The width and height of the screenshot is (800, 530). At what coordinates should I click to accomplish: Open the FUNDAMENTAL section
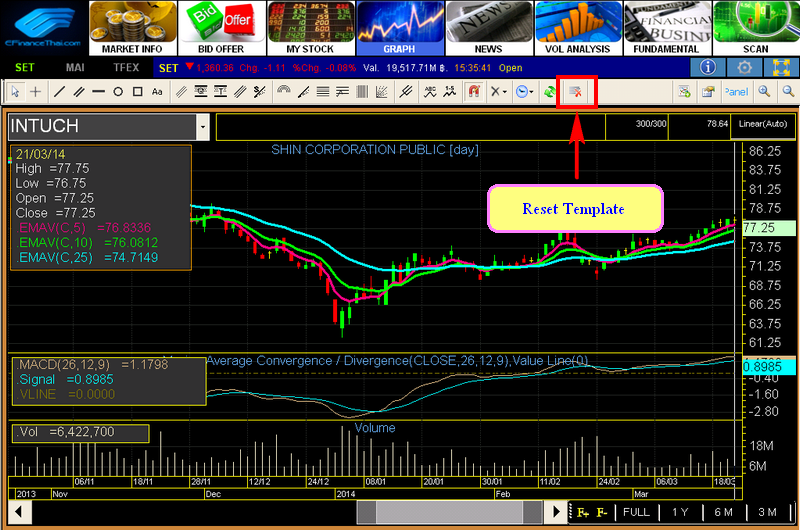[x=666, y=28]
